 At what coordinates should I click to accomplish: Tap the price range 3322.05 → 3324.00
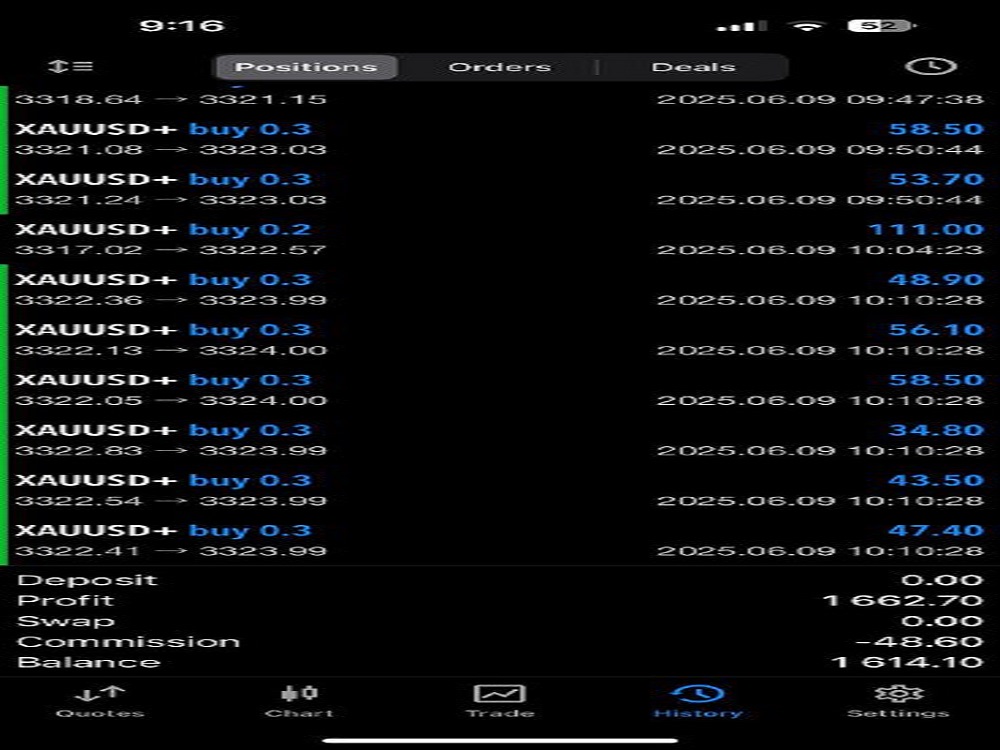[170, 401]
